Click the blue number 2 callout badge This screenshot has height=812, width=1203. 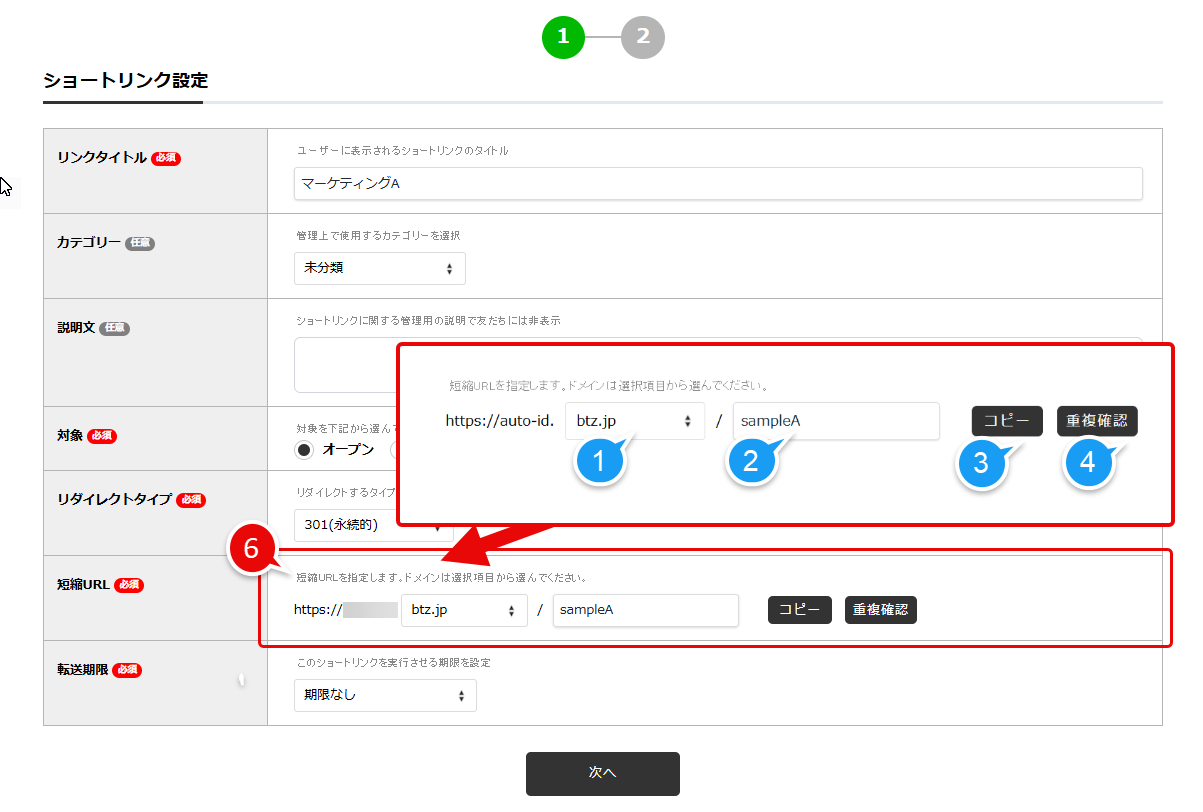[752, 461]
